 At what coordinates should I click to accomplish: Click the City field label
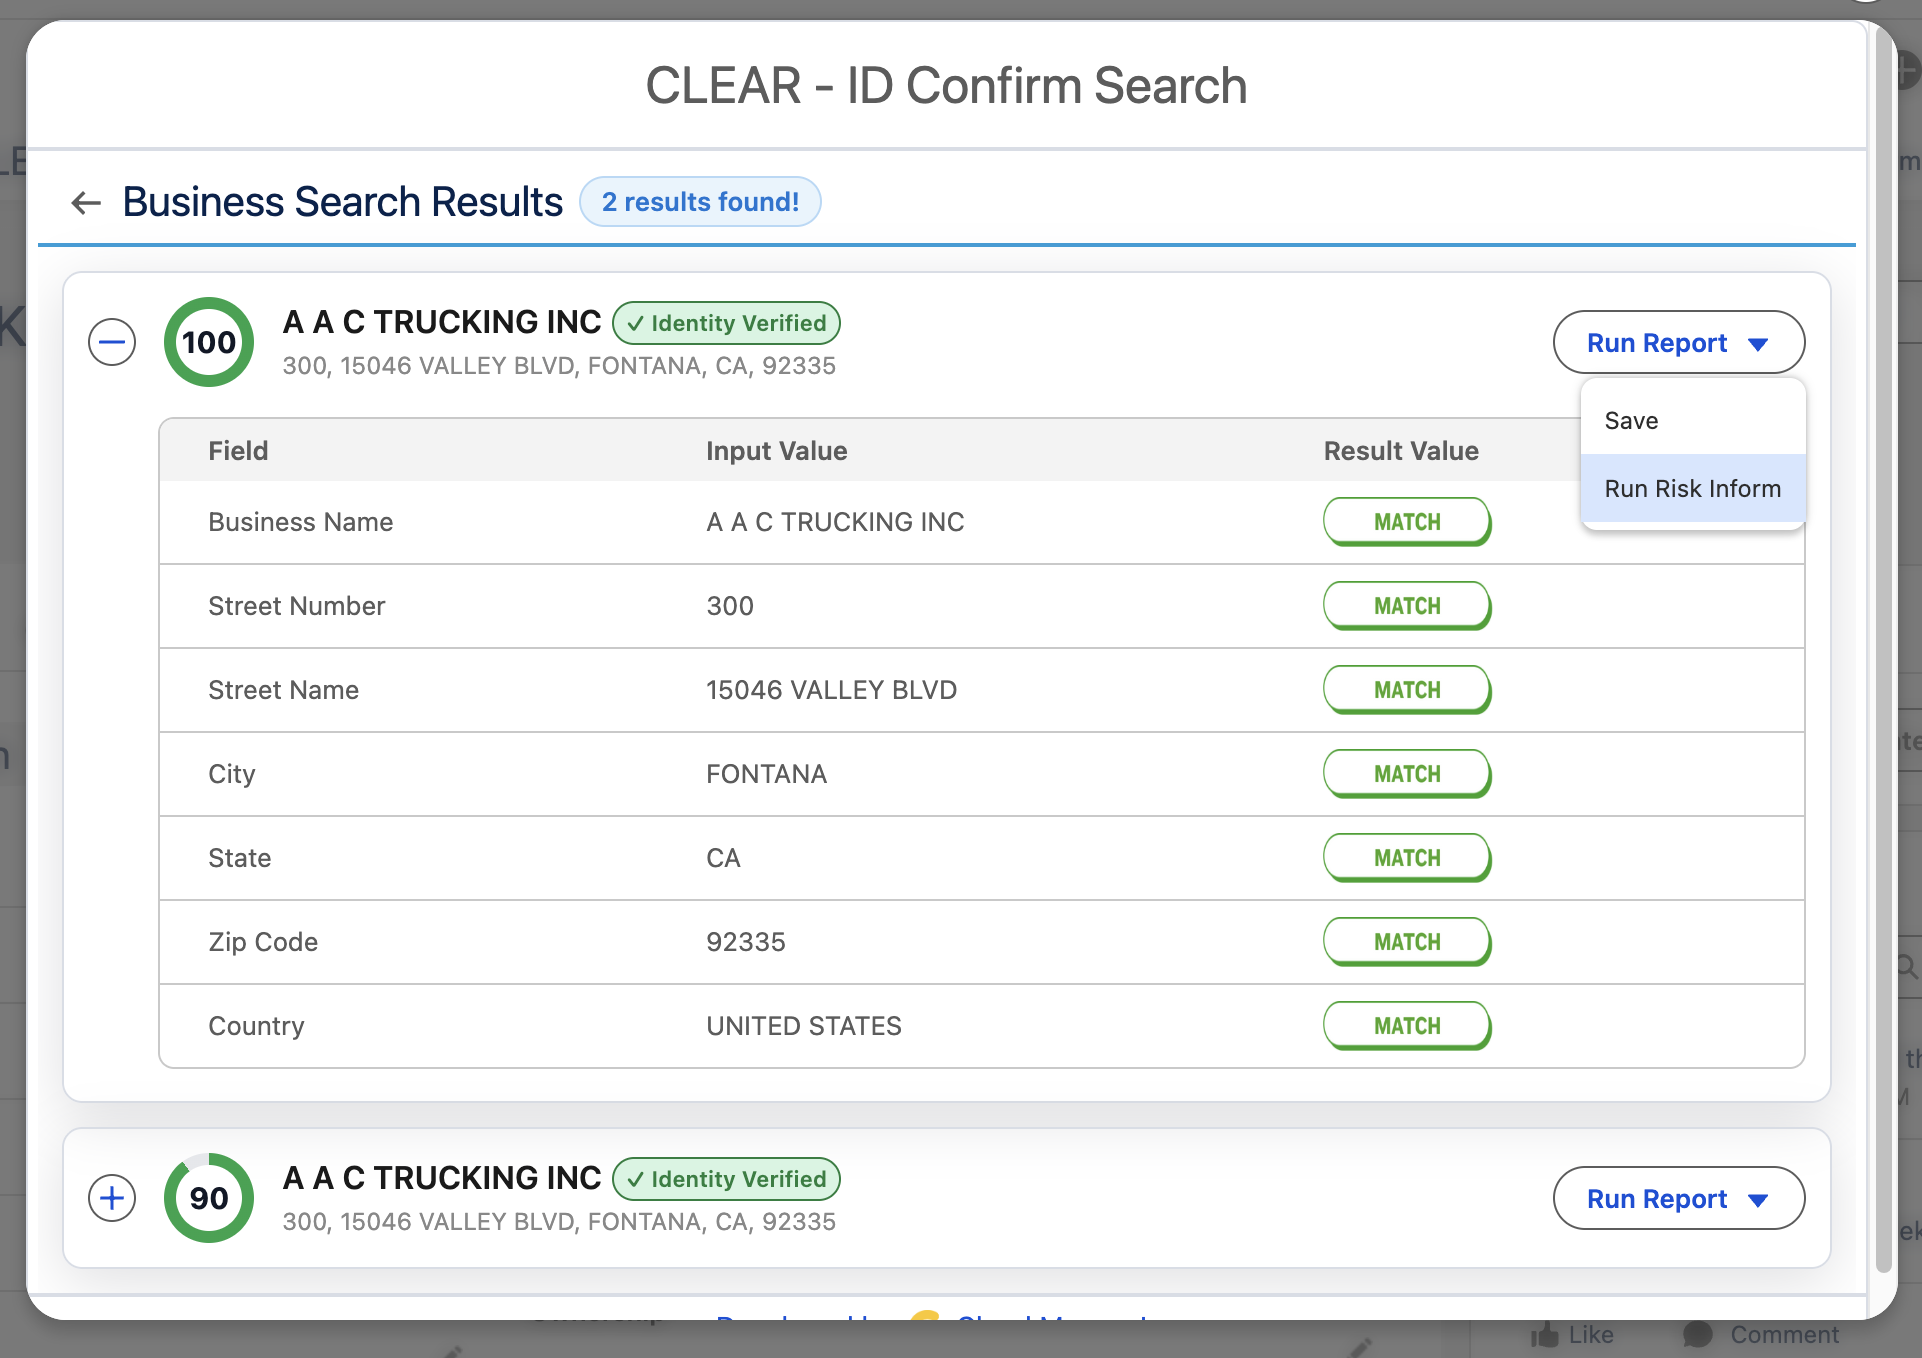pos(232,775)
